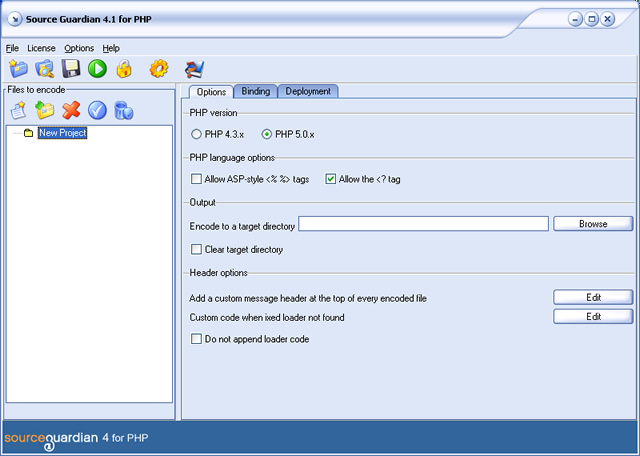Click New Project folder icon in tree
This screenshot has height=456, width=640.
tap(29, 133)
